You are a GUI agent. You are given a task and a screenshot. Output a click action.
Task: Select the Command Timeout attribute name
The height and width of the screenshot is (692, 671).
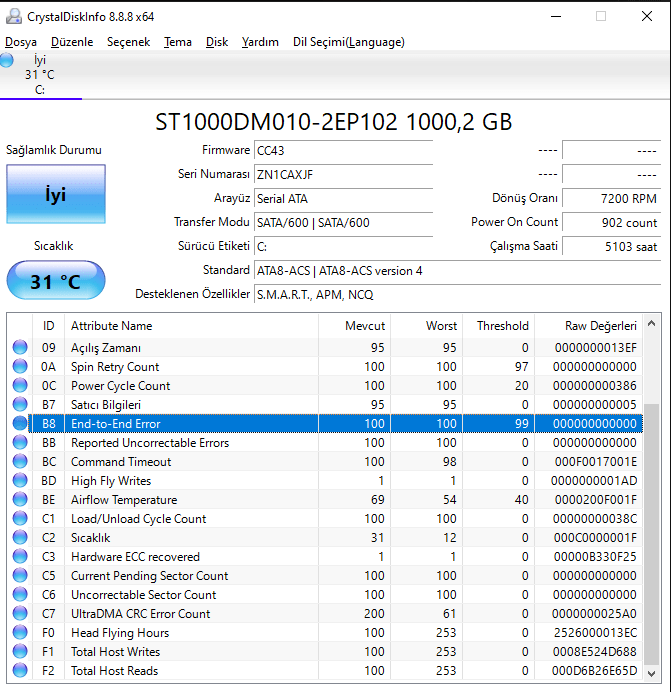pos(121,462)
